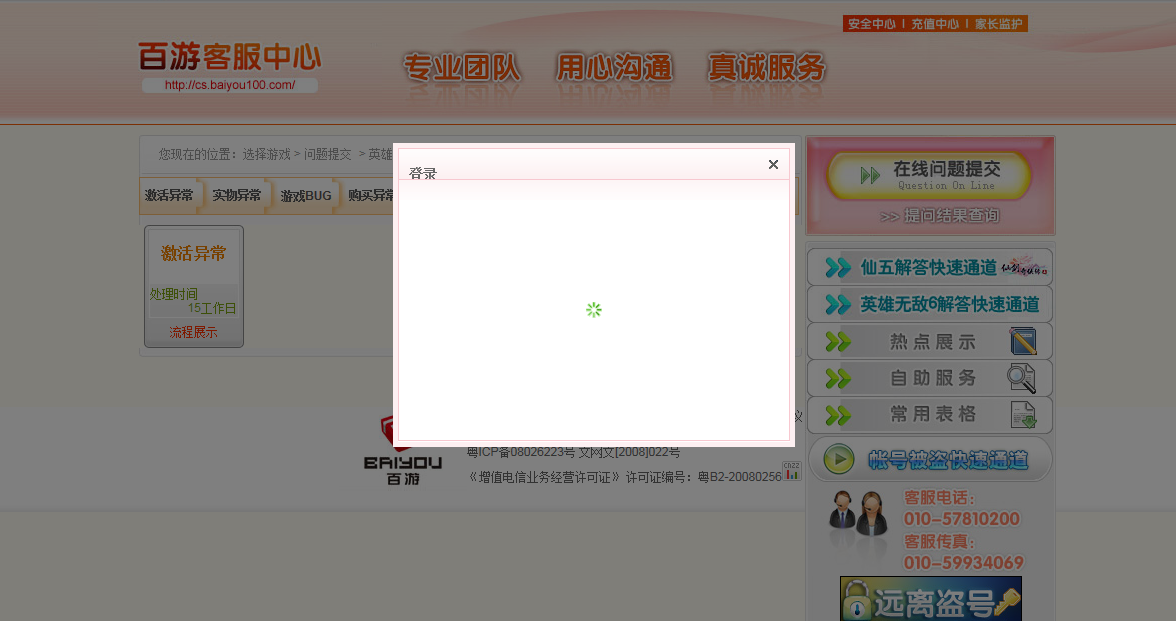Click the 流程展示 link in 激活异常 card

pyautogui.click(x=193, y=332)
